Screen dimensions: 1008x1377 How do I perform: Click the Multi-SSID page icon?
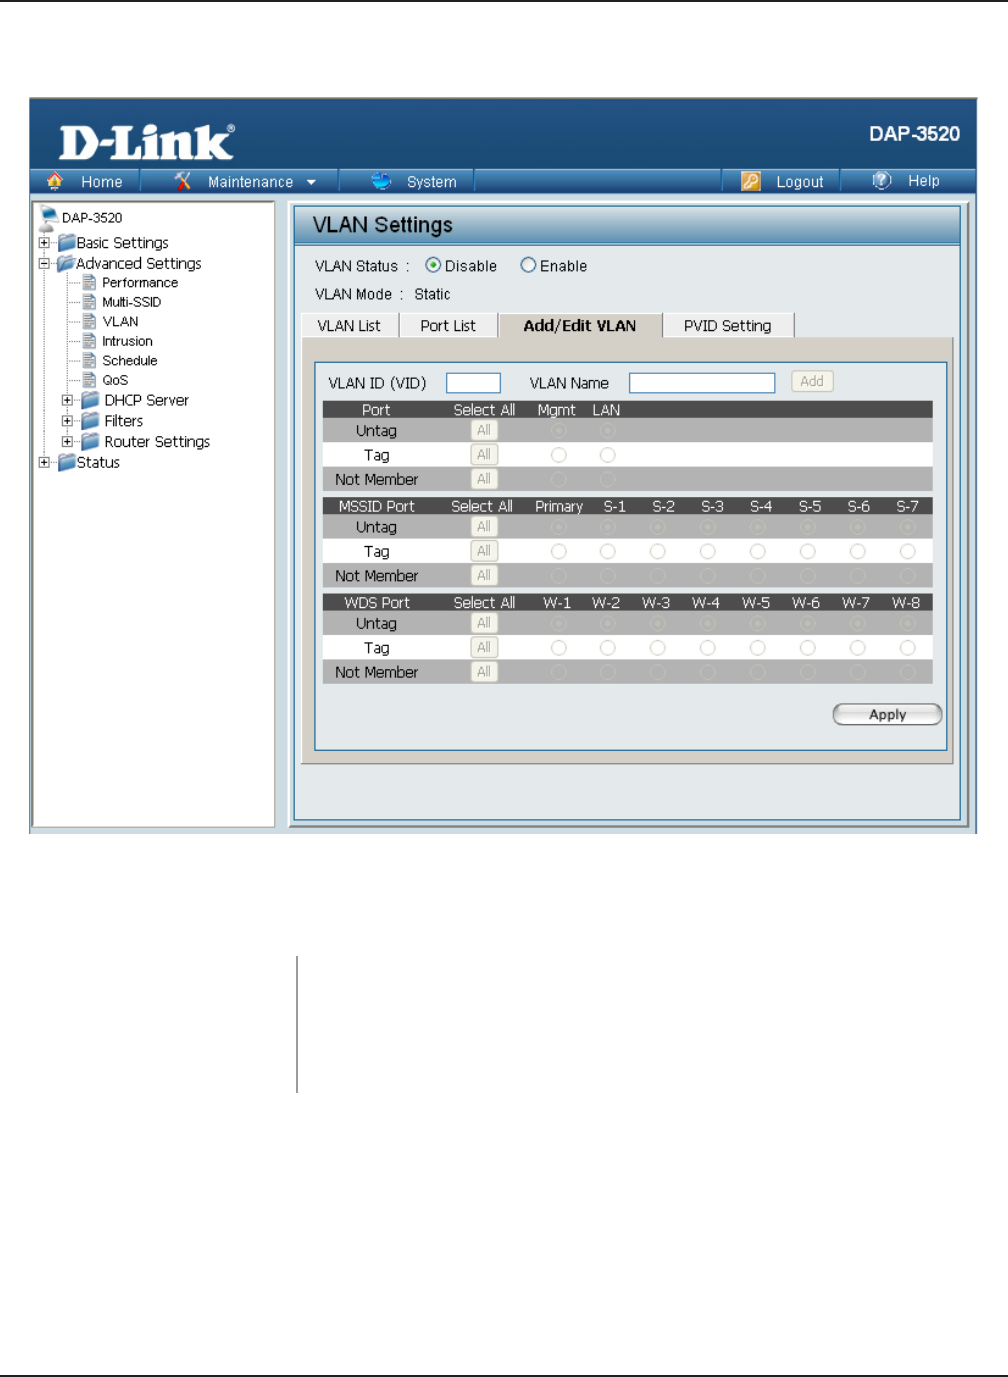[89, 302]
